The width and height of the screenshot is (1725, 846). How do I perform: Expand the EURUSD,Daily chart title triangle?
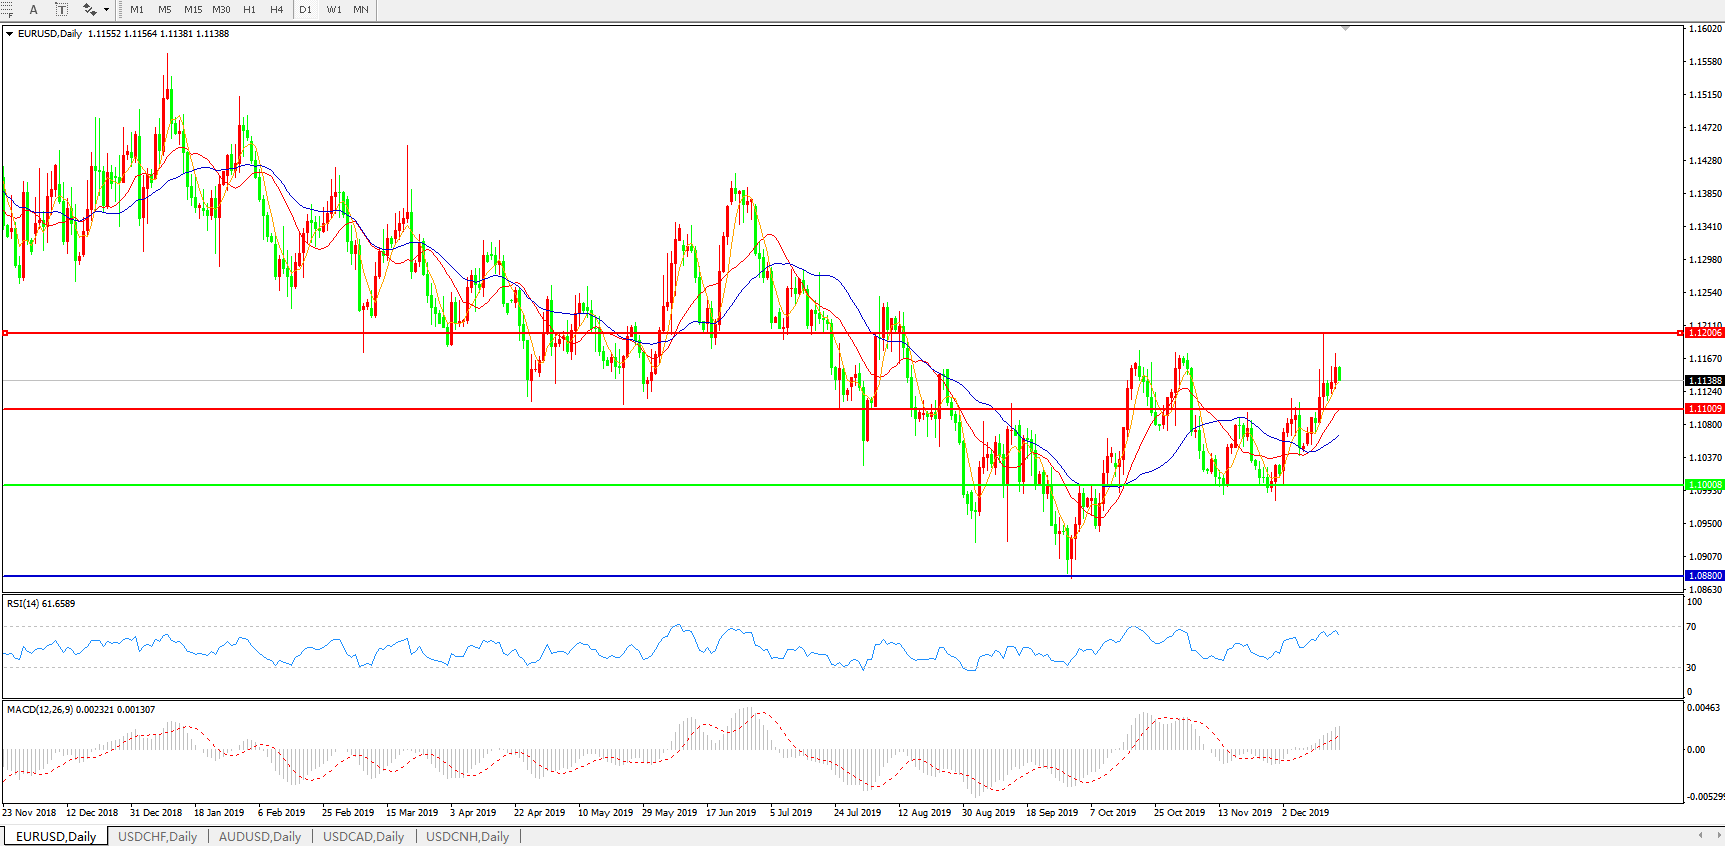(10, 34)
